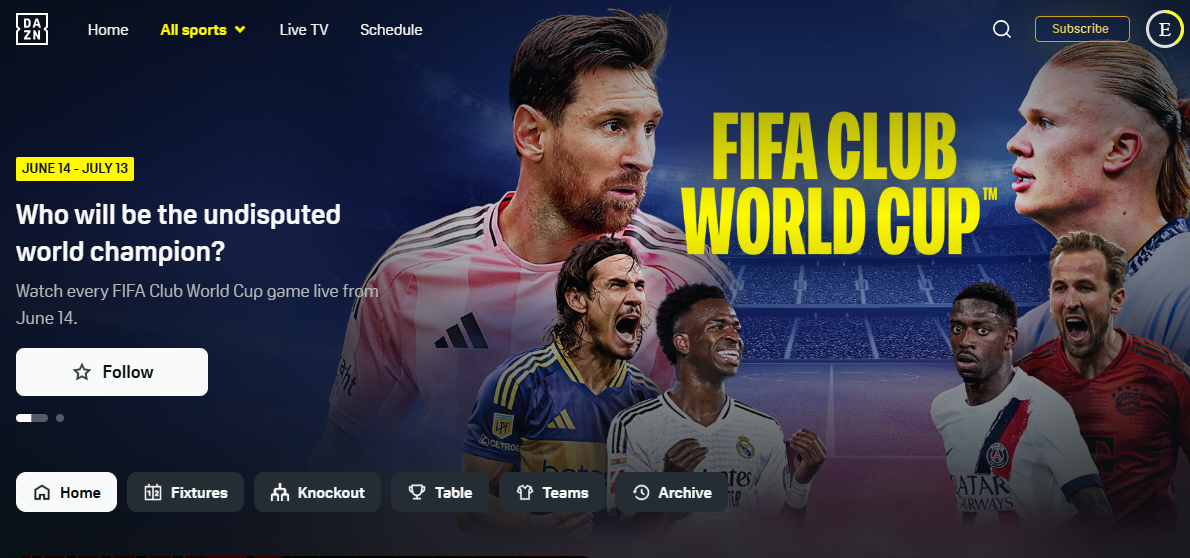Click the clock icon for Archive

click(x=641, y=493)
